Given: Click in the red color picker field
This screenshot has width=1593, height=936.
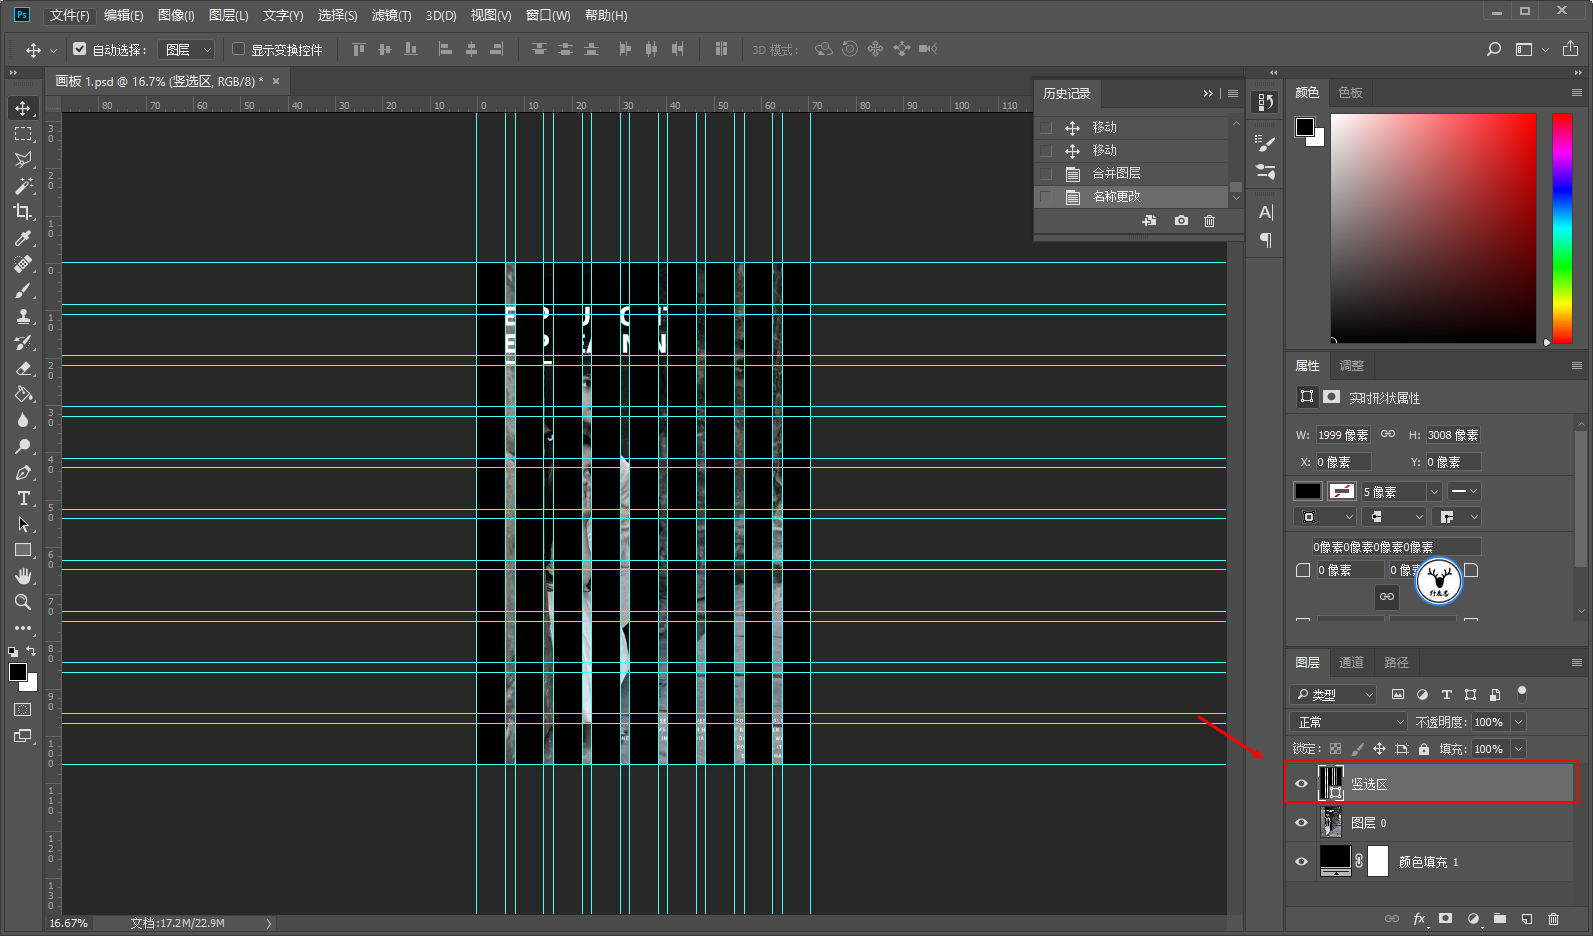Looking at the screenshot, I should [x=1432, y=228].
